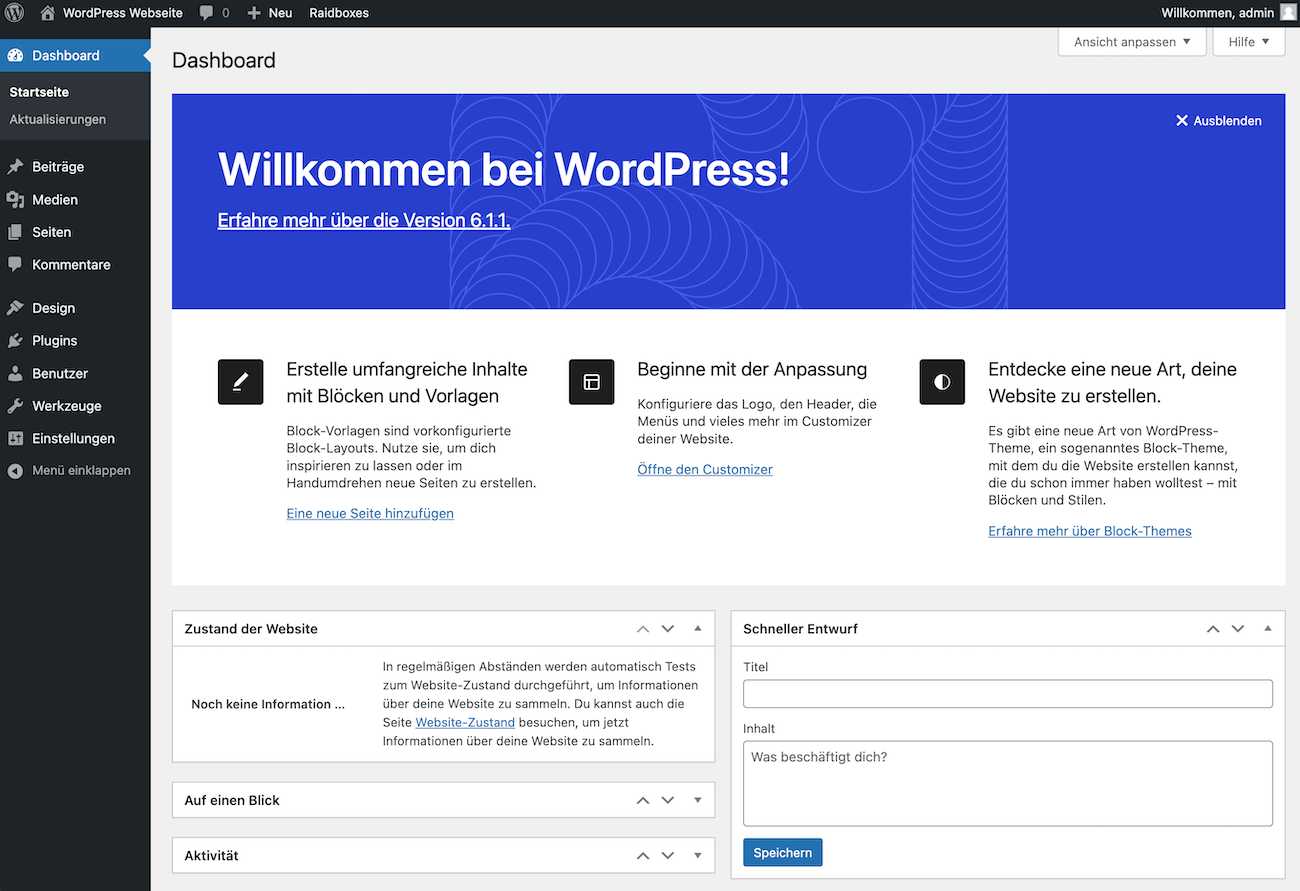Screen dimensions: 1300x891
Task: Click the Menü einklappen arrow icon
Action: [x=15, y=470]
